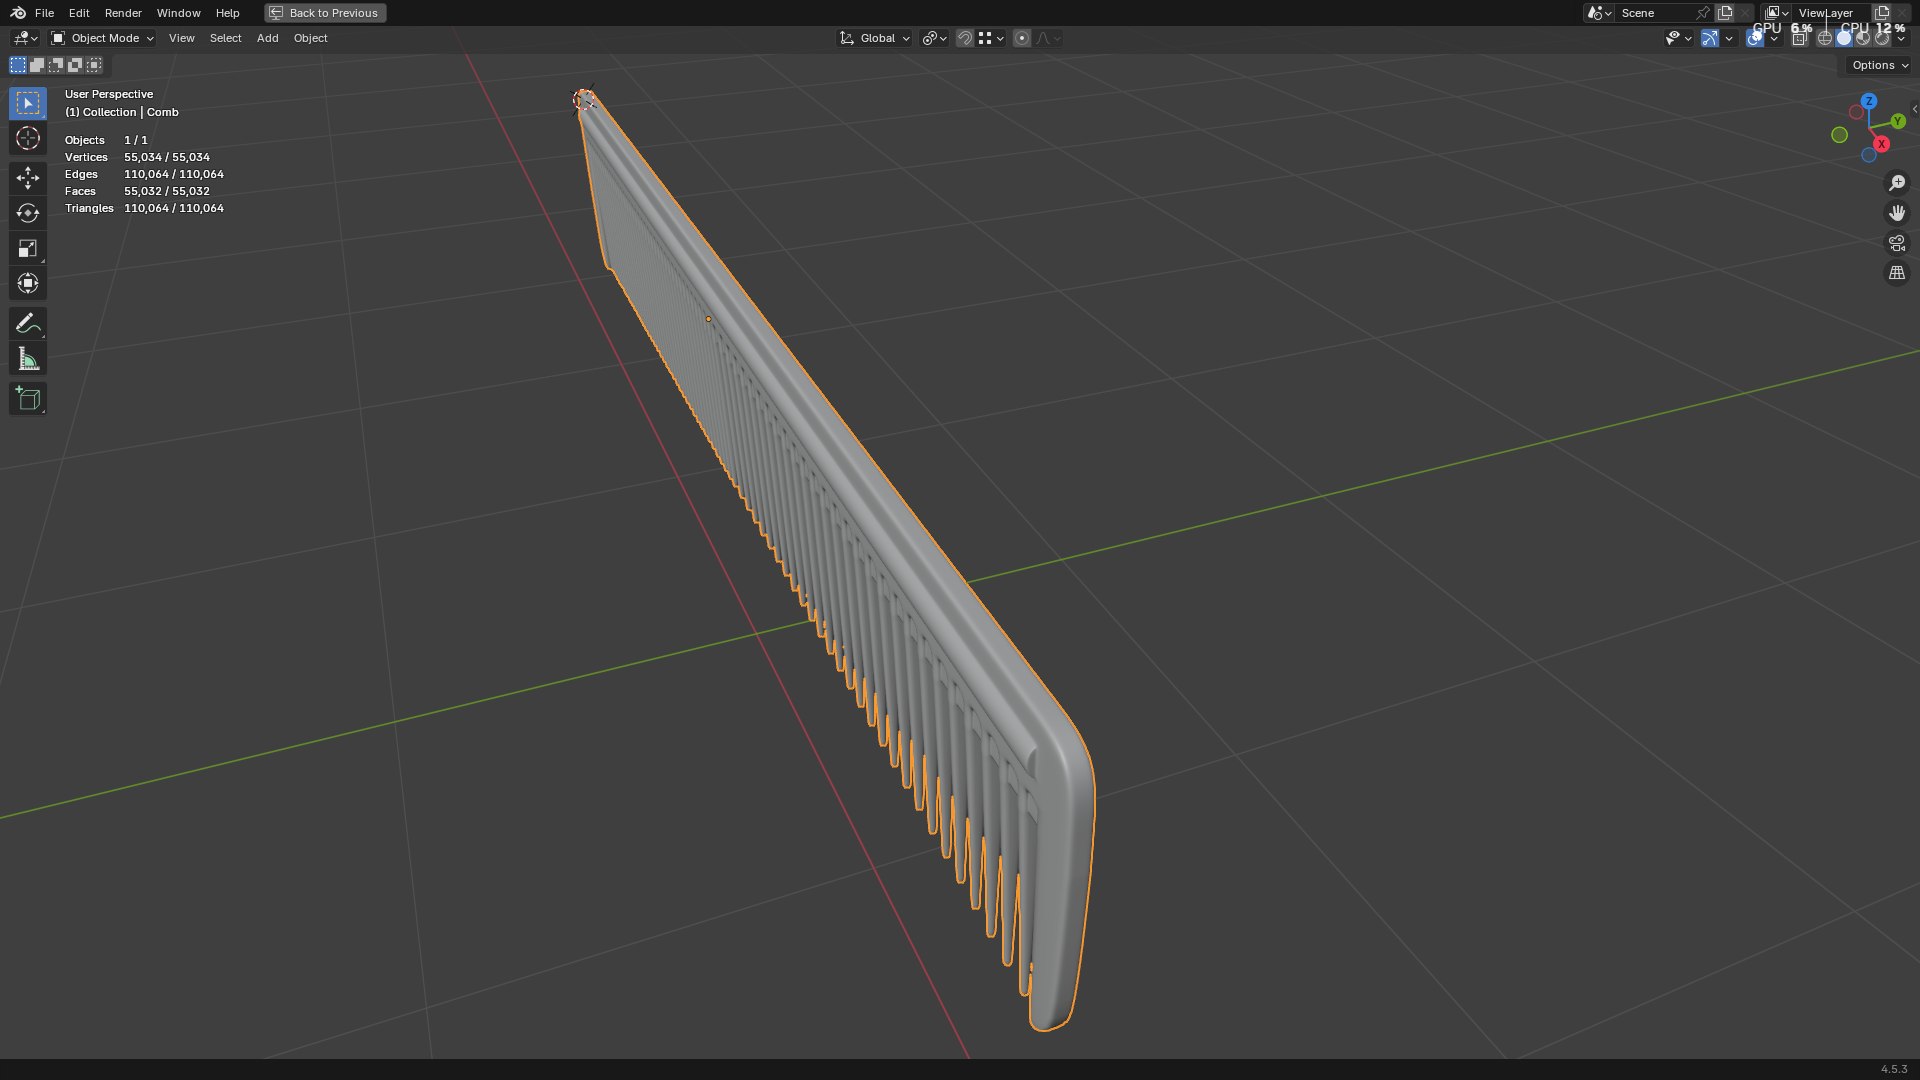Pin the scene with pushpin icon
This screenshot has height=1080, width=1920.
pyautogui.click(x=1702, y=13)
